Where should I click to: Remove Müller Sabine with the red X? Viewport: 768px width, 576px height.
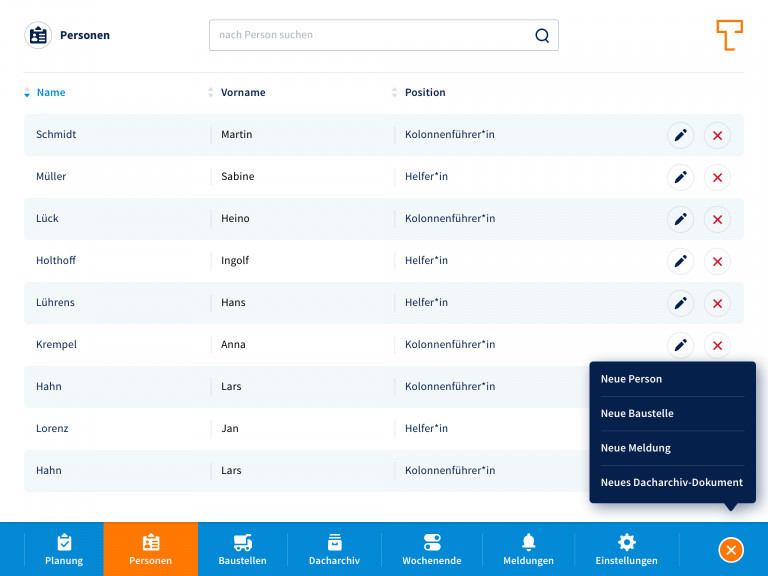point(718,177)
